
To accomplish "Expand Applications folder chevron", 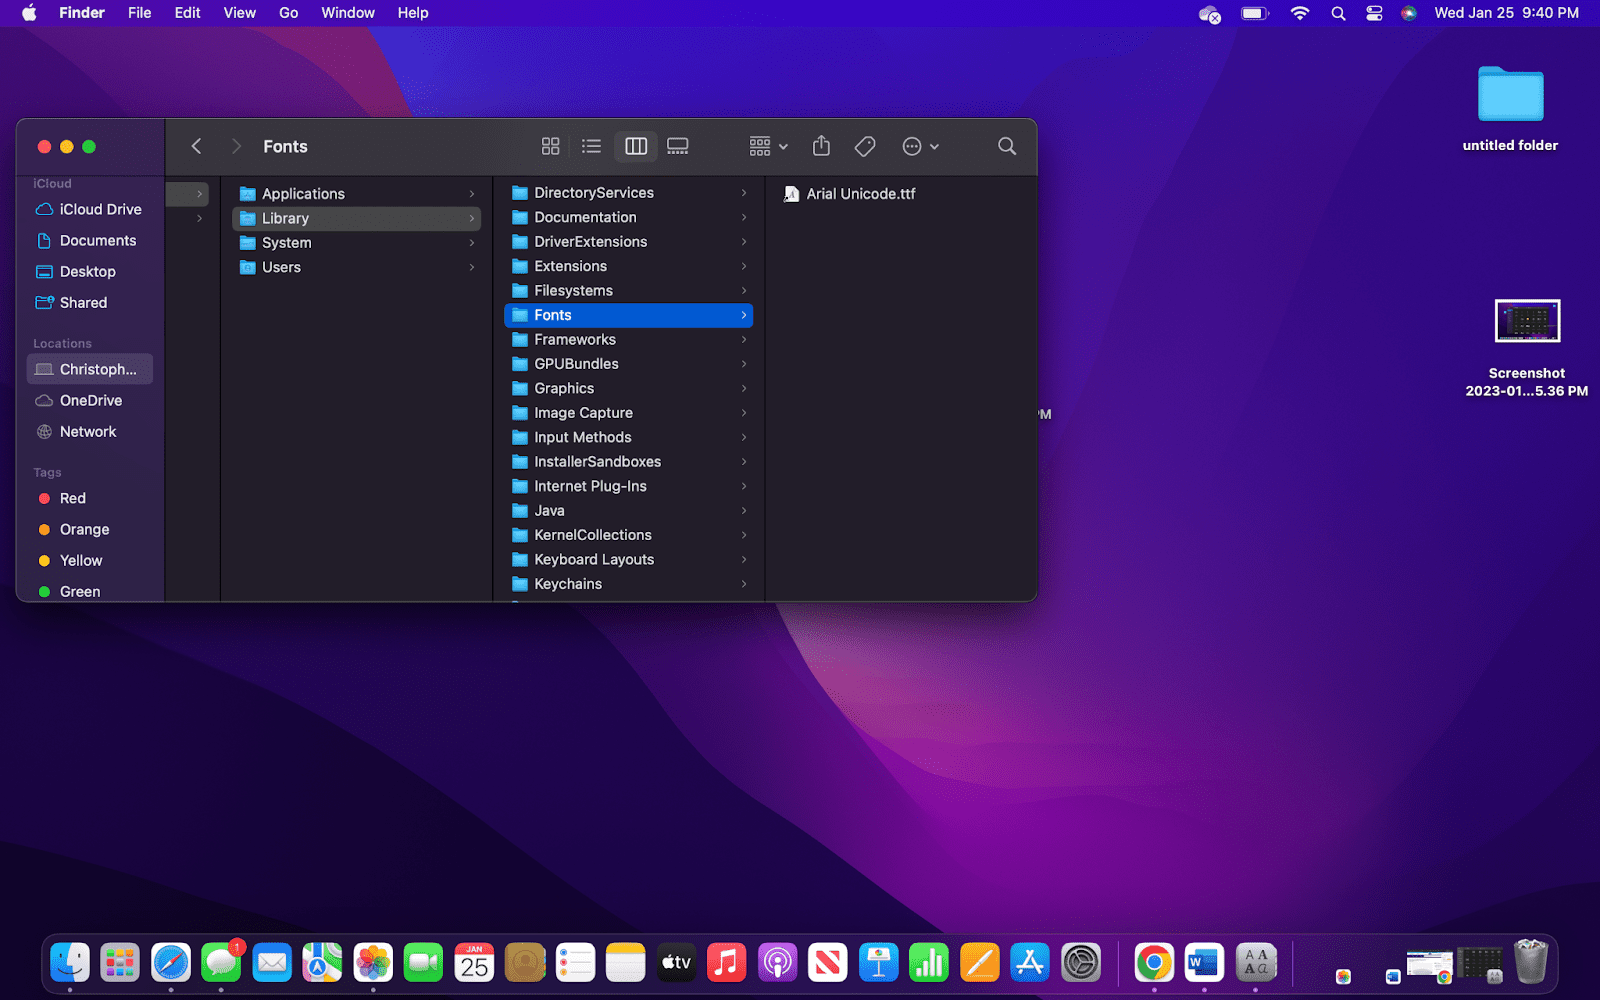I will point(472,194).
